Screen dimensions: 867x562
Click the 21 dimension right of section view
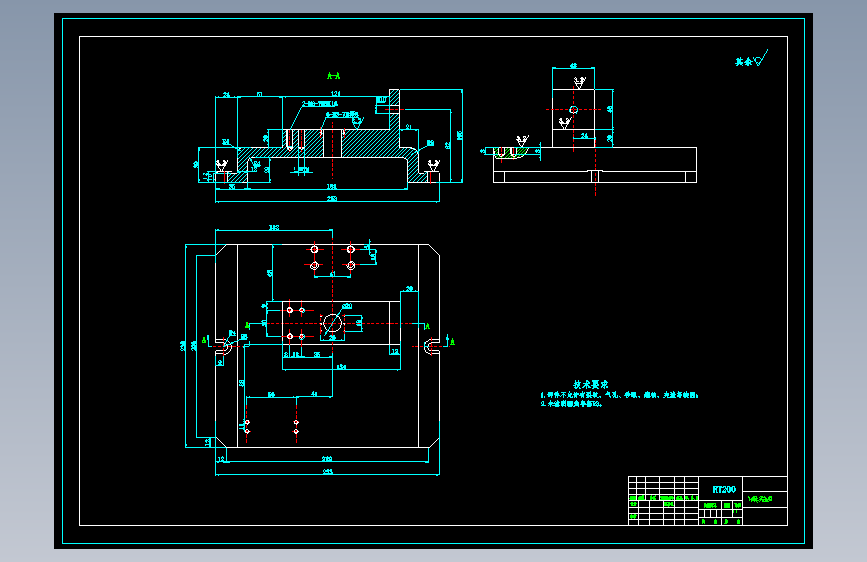click(x=409, y=127)
